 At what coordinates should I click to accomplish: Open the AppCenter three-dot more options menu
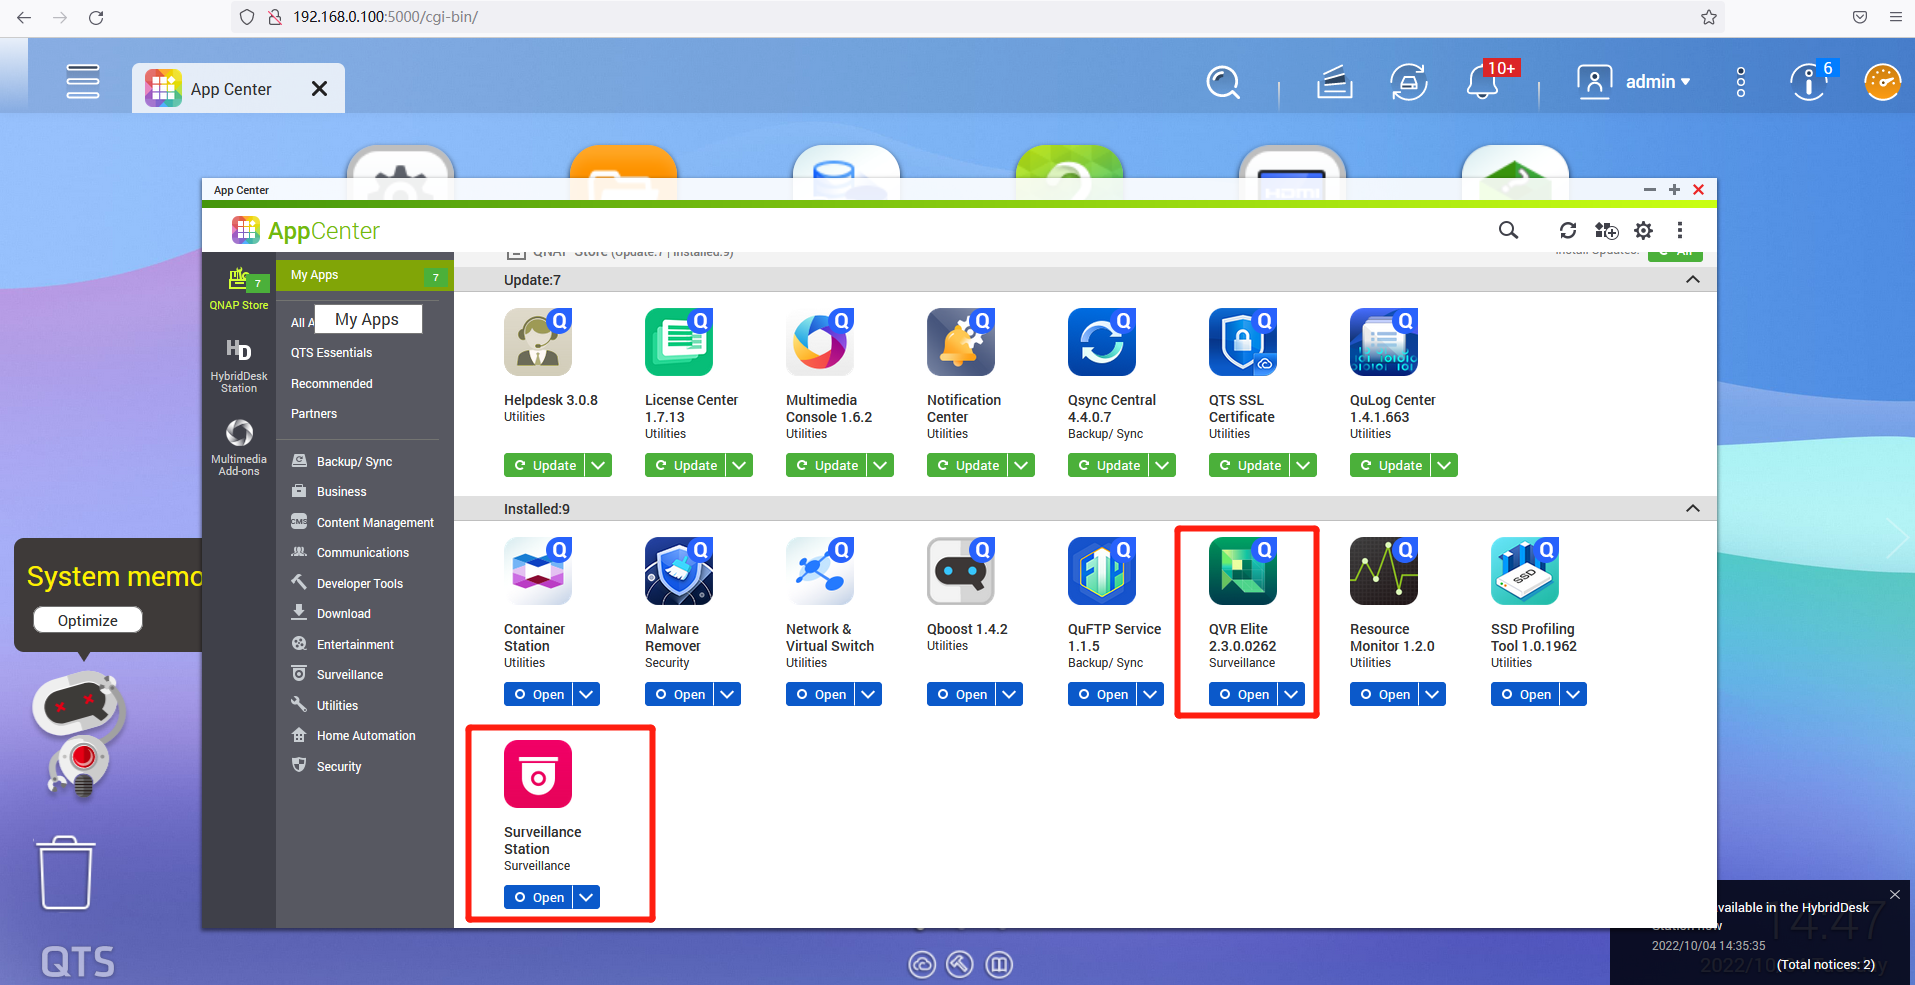[1680, 231]
